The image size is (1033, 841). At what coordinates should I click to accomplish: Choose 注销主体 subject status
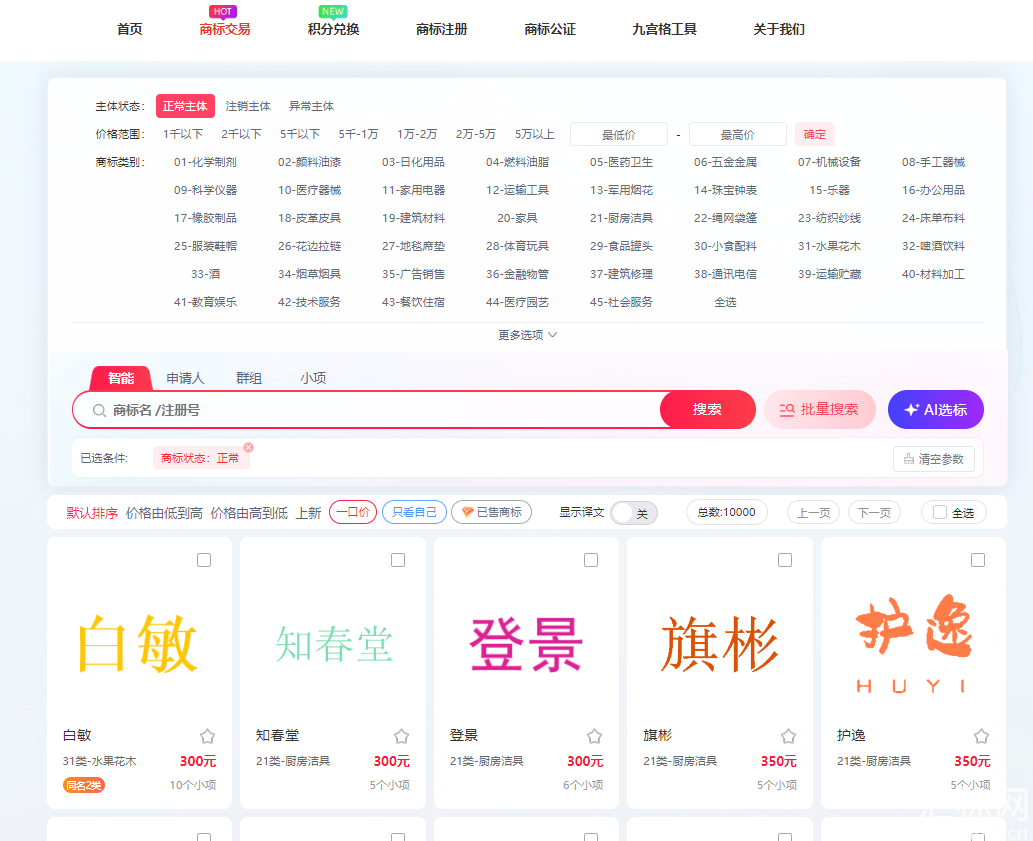coord(248,106)
